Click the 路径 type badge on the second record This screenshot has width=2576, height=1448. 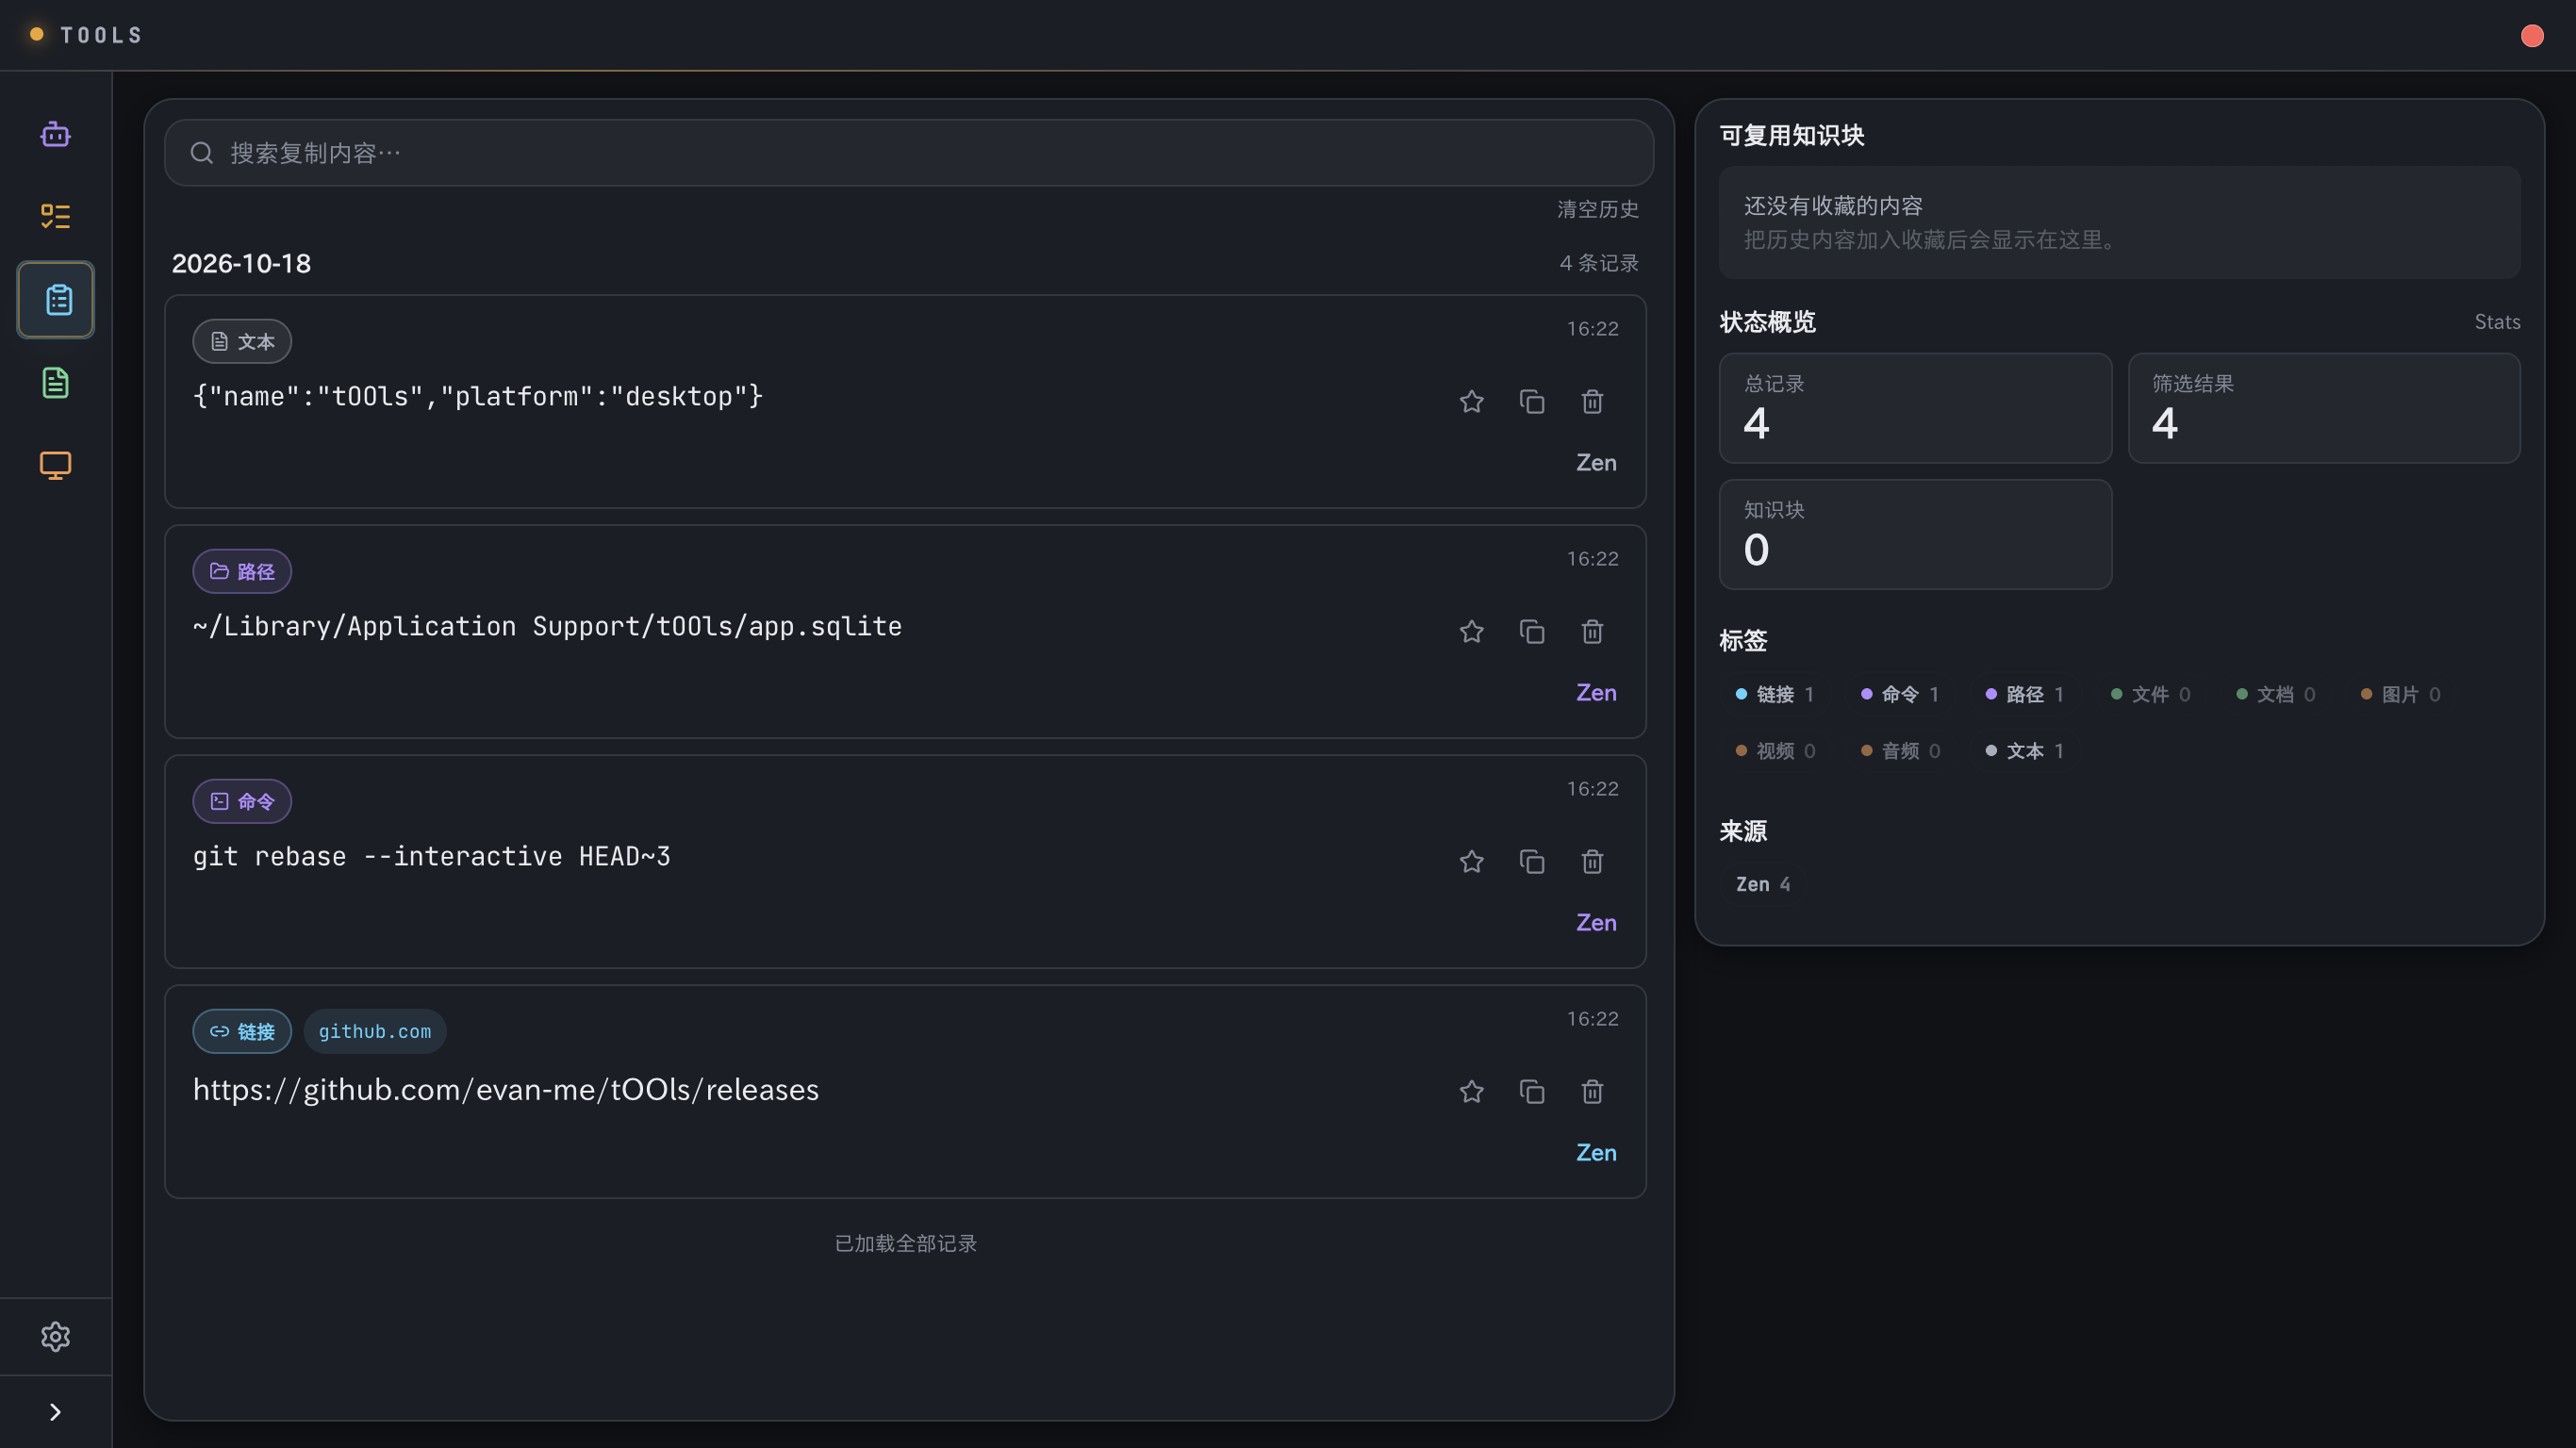click(242, 571)
